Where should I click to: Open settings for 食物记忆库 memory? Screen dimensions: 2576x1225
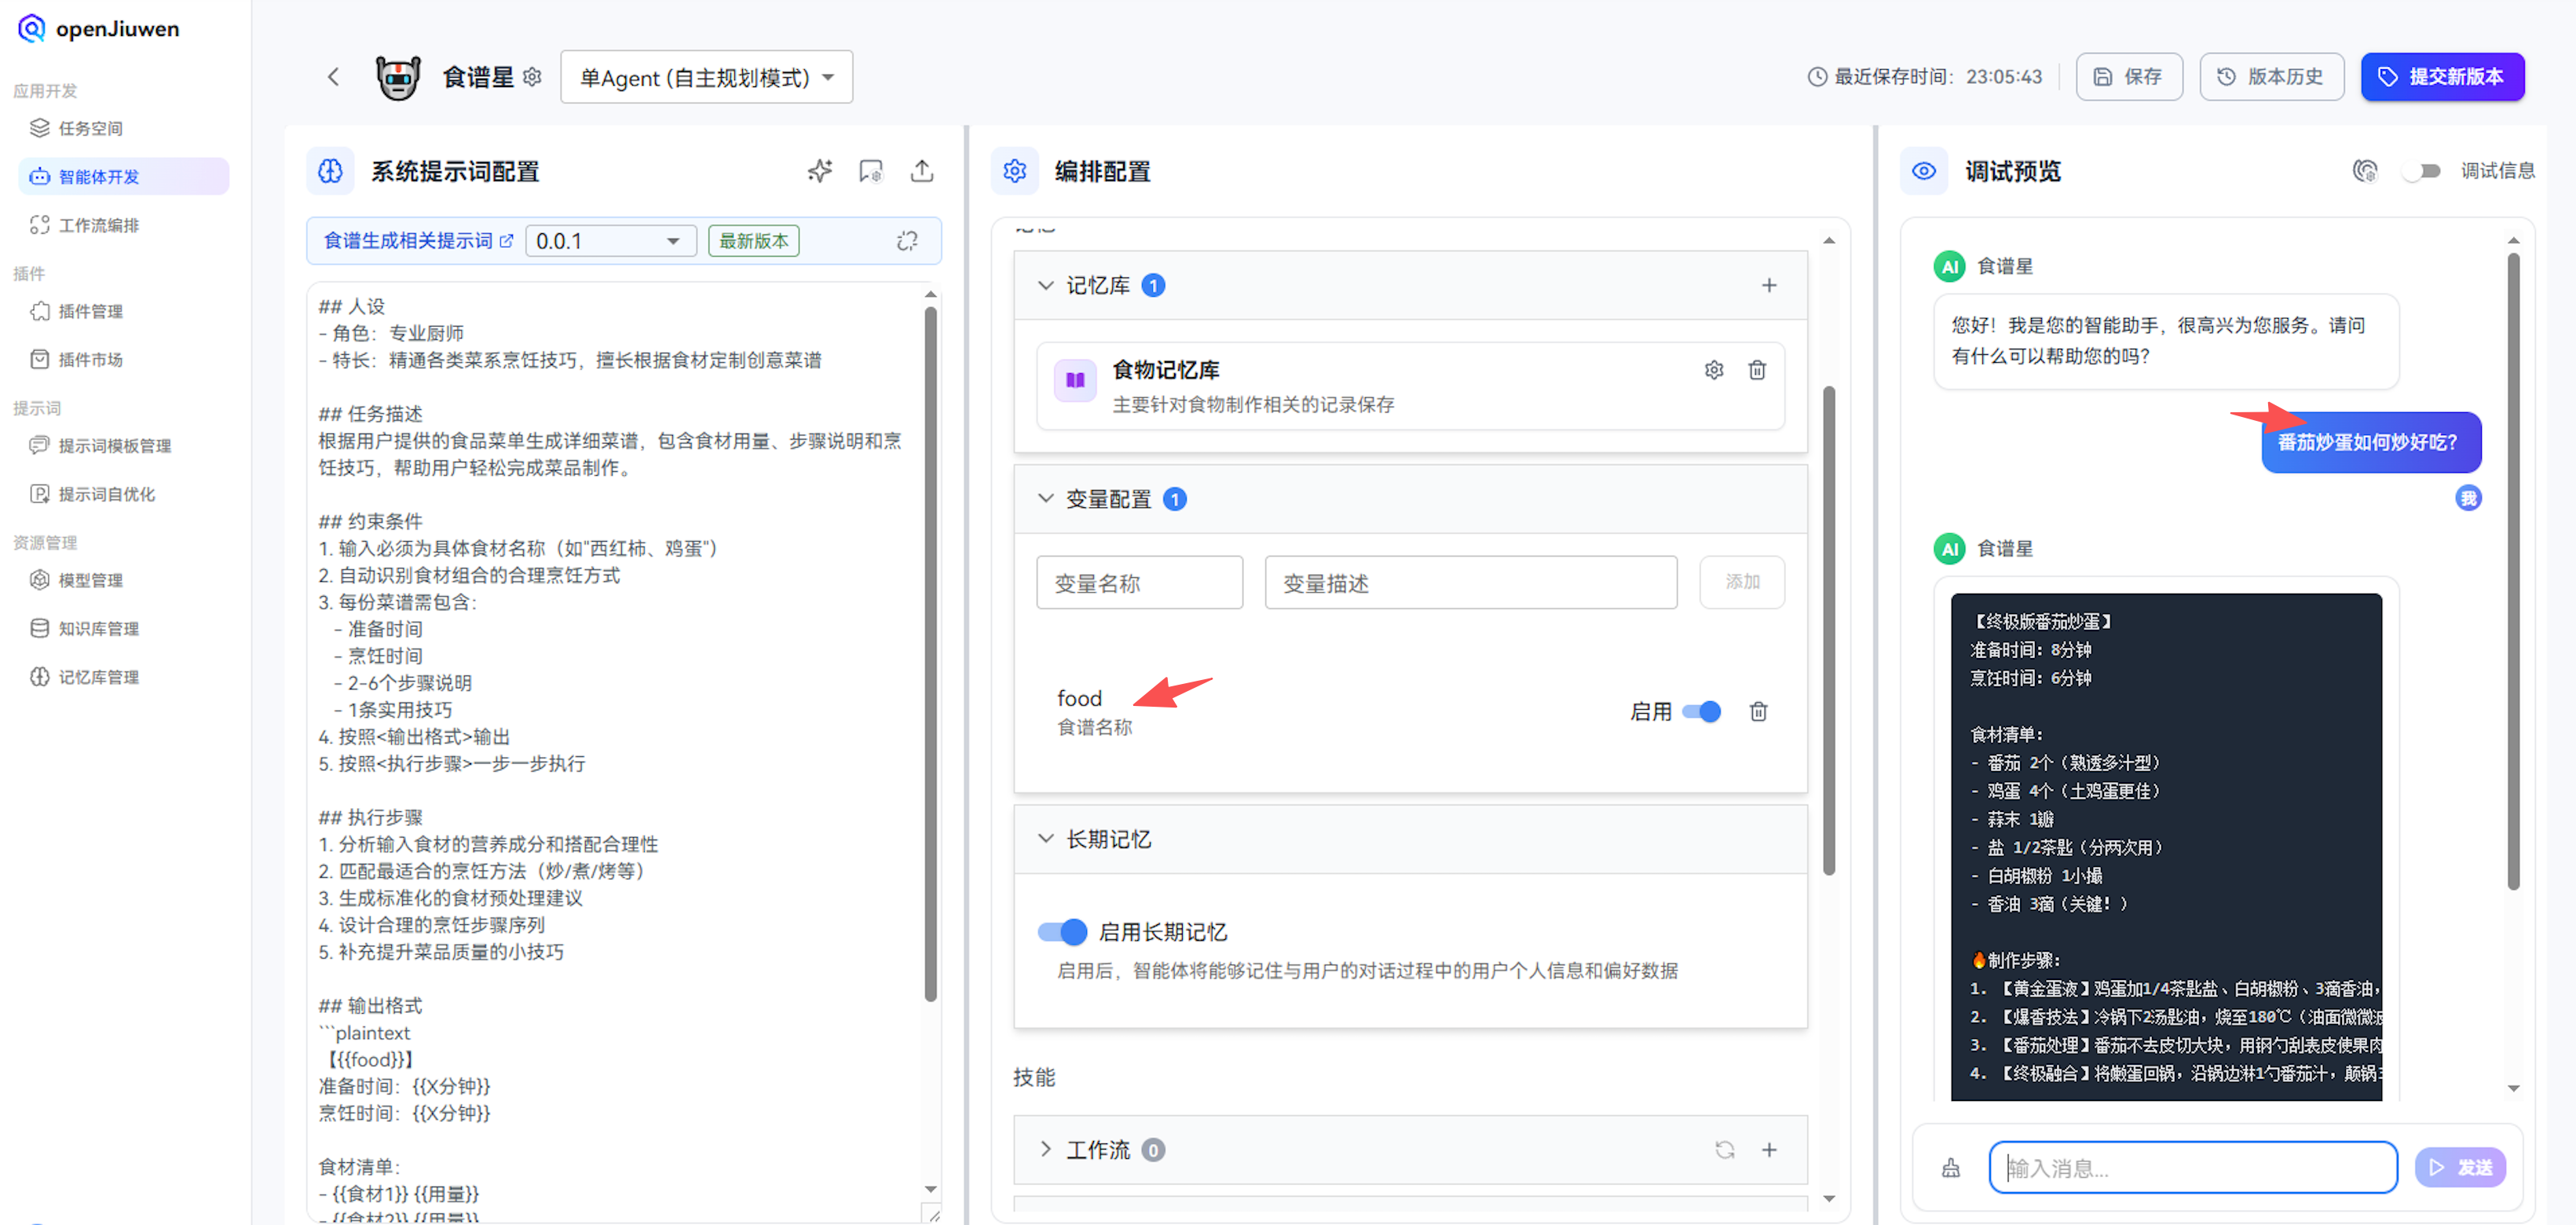click(1714, 369)
